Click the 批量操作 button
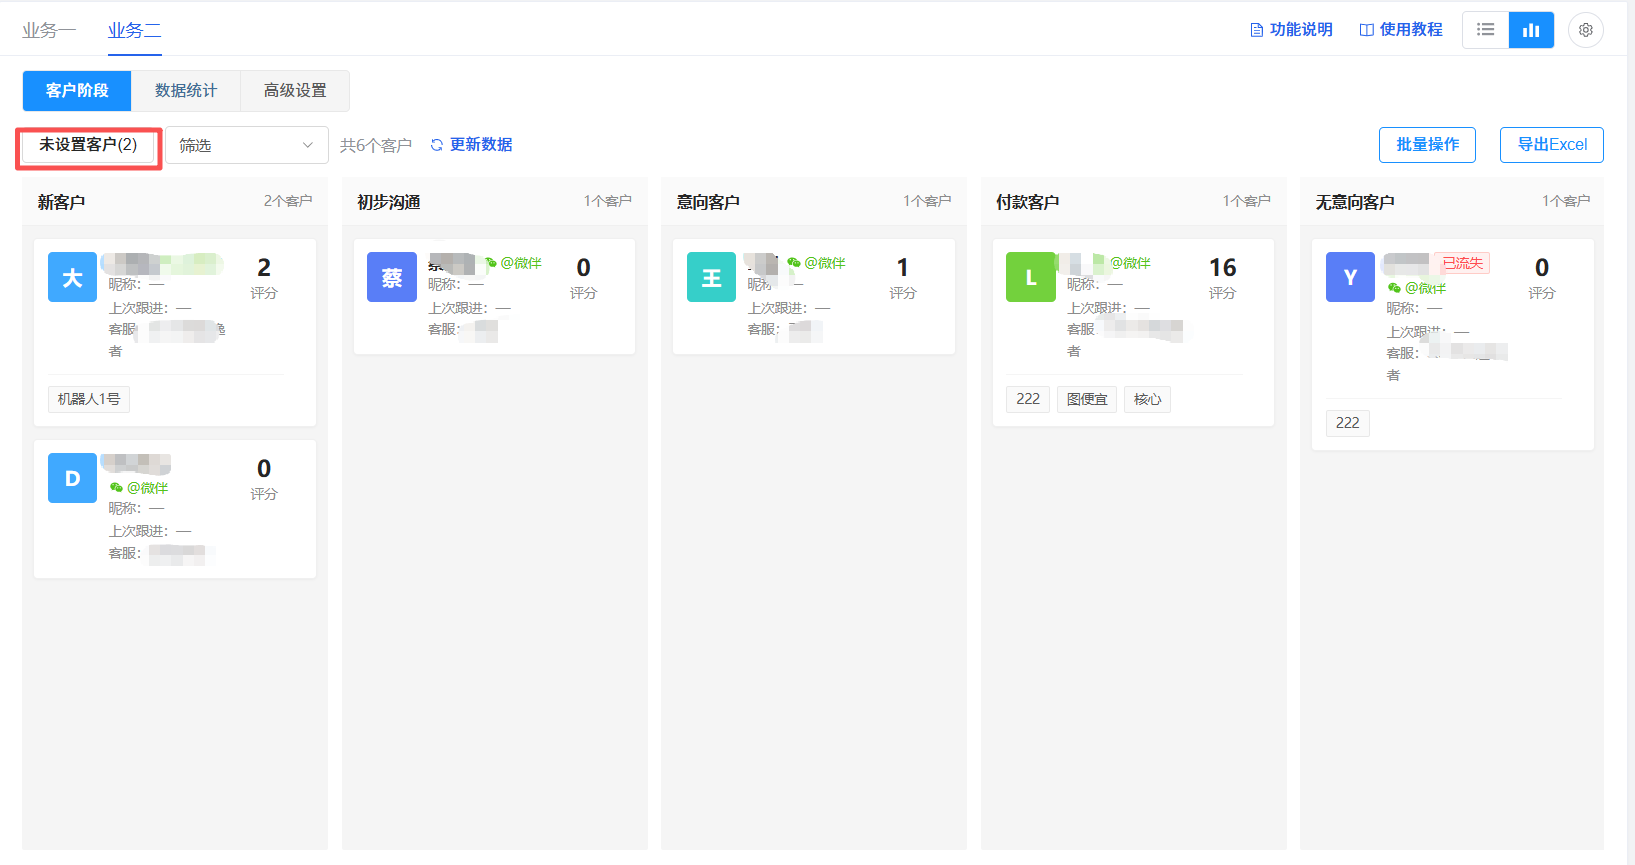Screen dimensions: 1635x865 coord(1427,145)
